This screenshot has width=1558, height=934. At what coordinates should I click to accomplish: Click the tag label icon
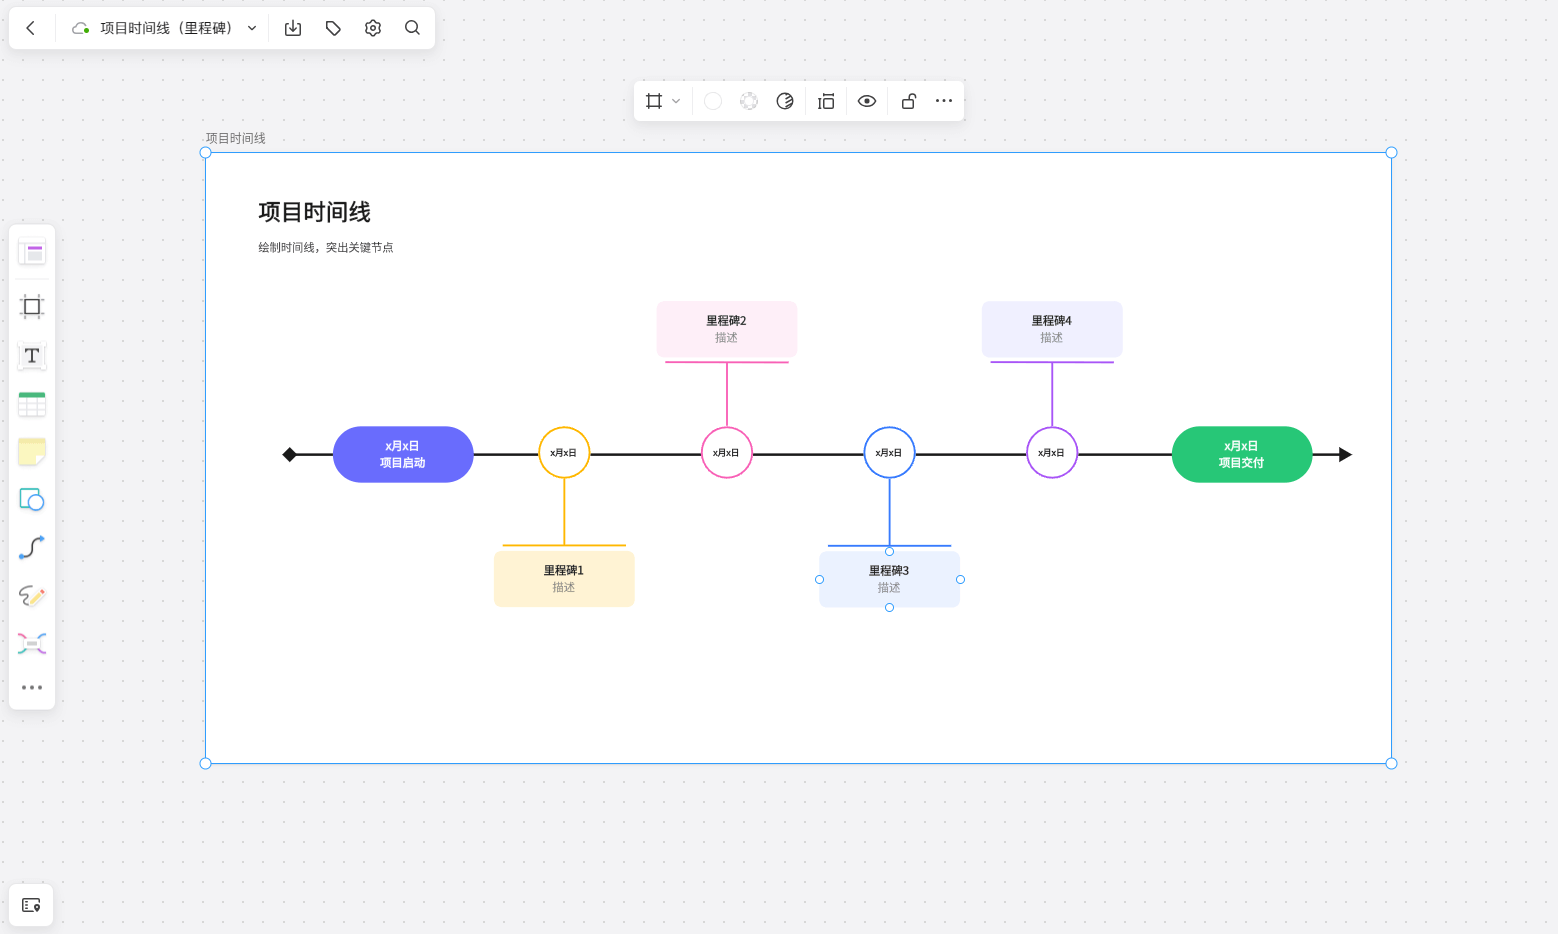coord(333,28)
